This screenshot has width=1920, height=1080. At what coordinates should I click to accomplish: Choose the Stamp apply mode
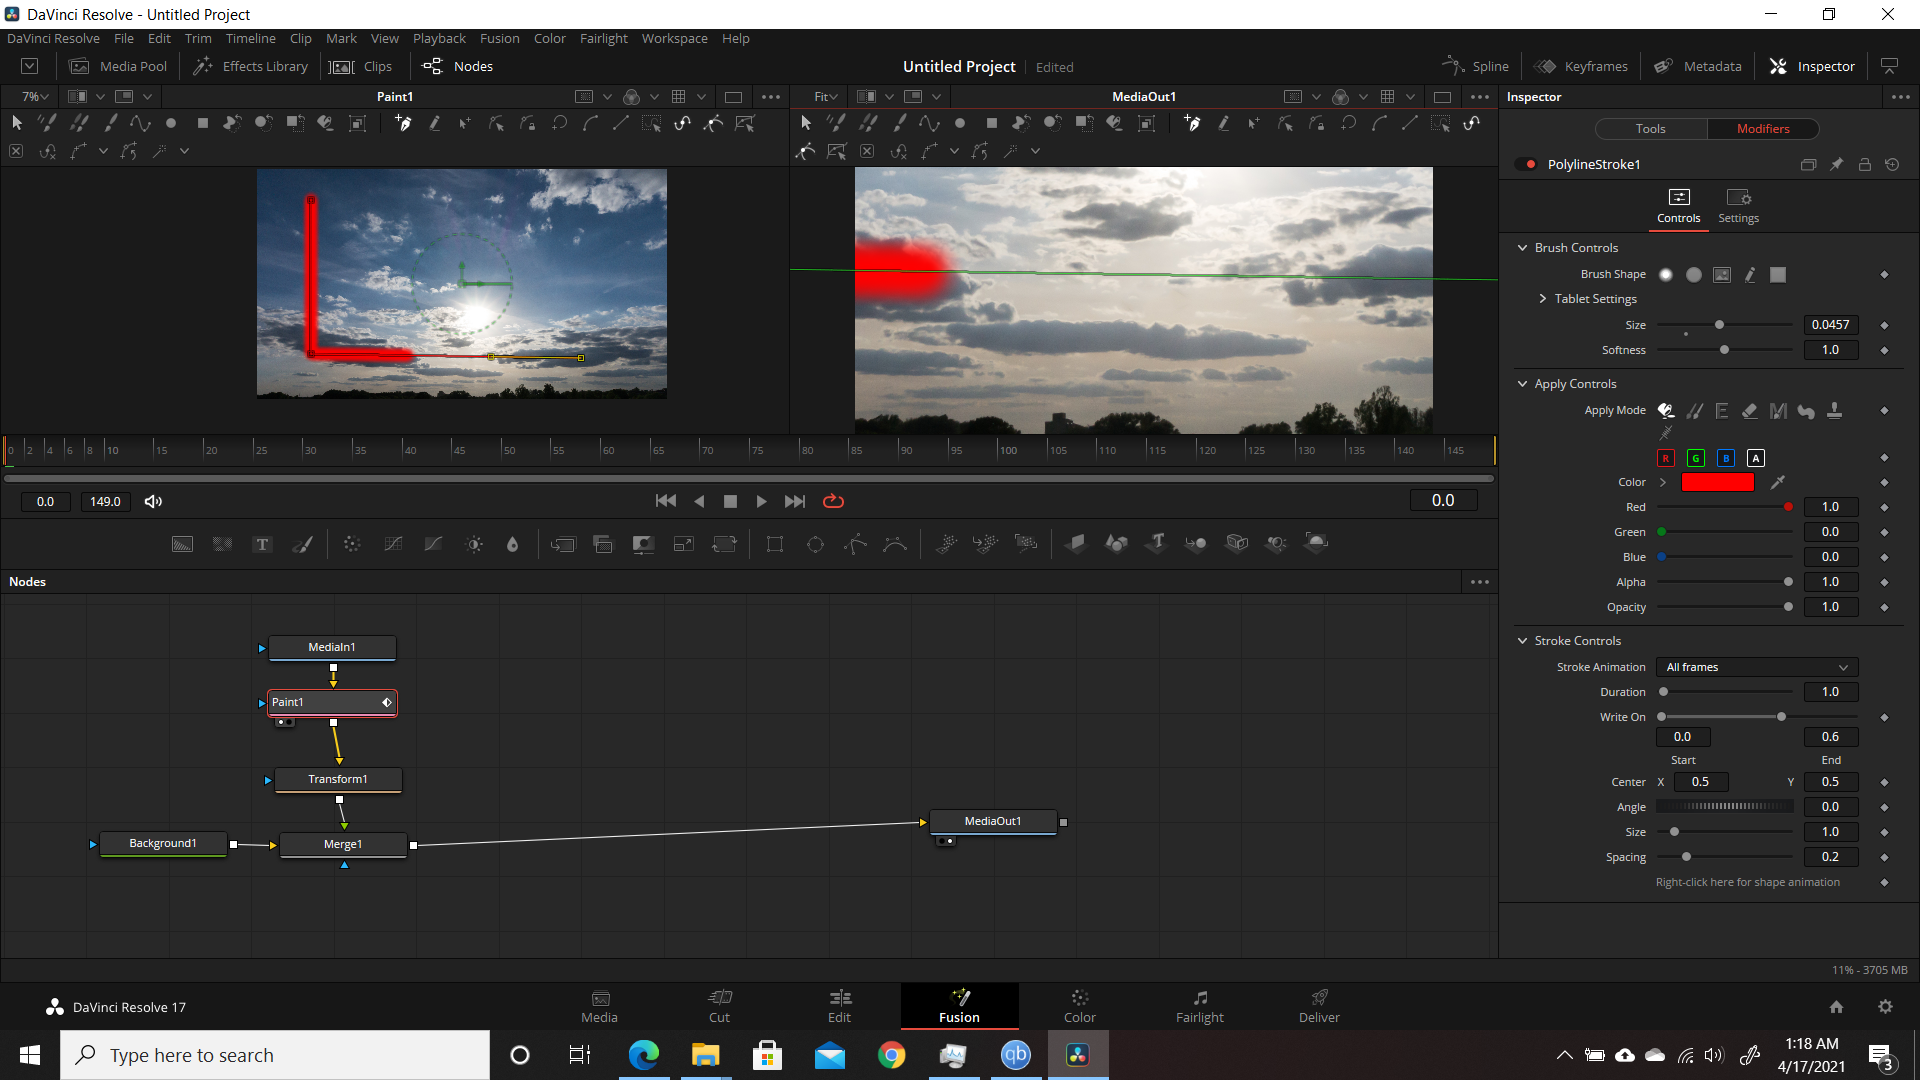1834,411
